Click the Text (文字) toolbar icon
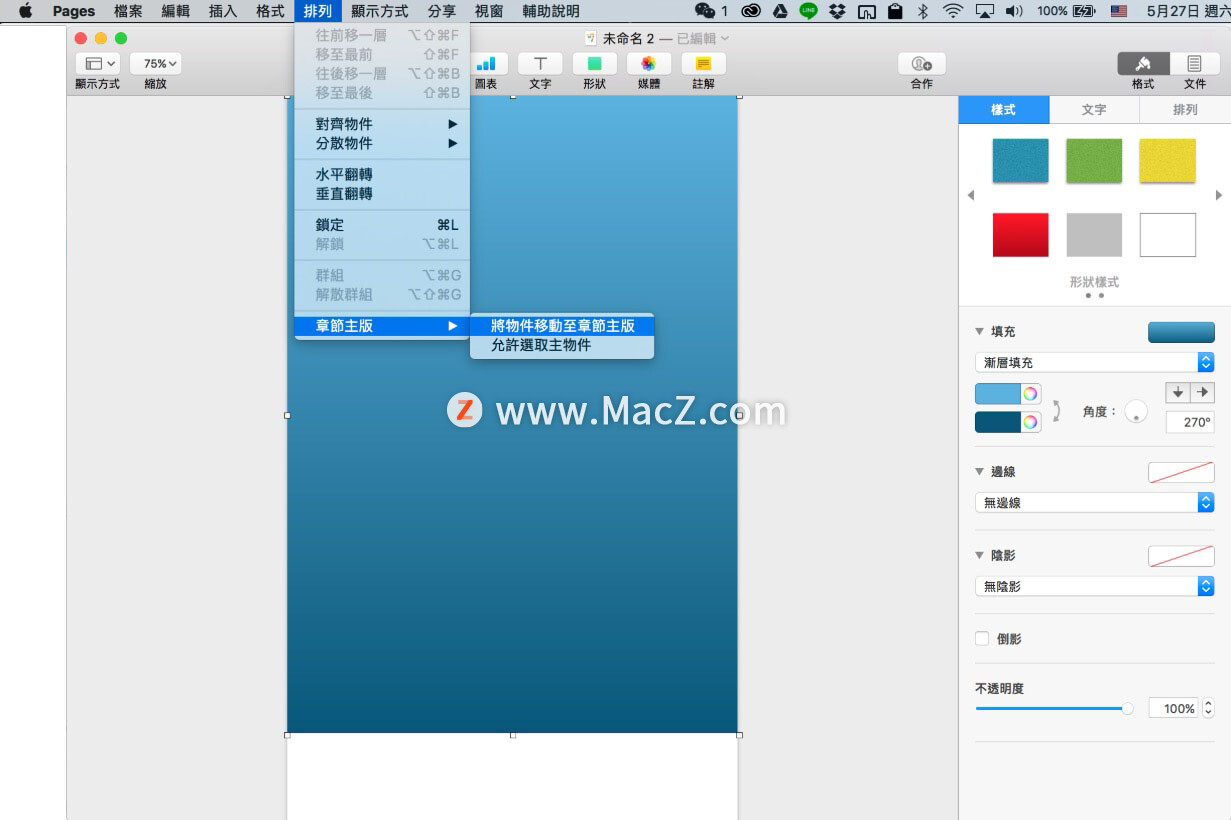1231x820 pixels. coord(540,64)
